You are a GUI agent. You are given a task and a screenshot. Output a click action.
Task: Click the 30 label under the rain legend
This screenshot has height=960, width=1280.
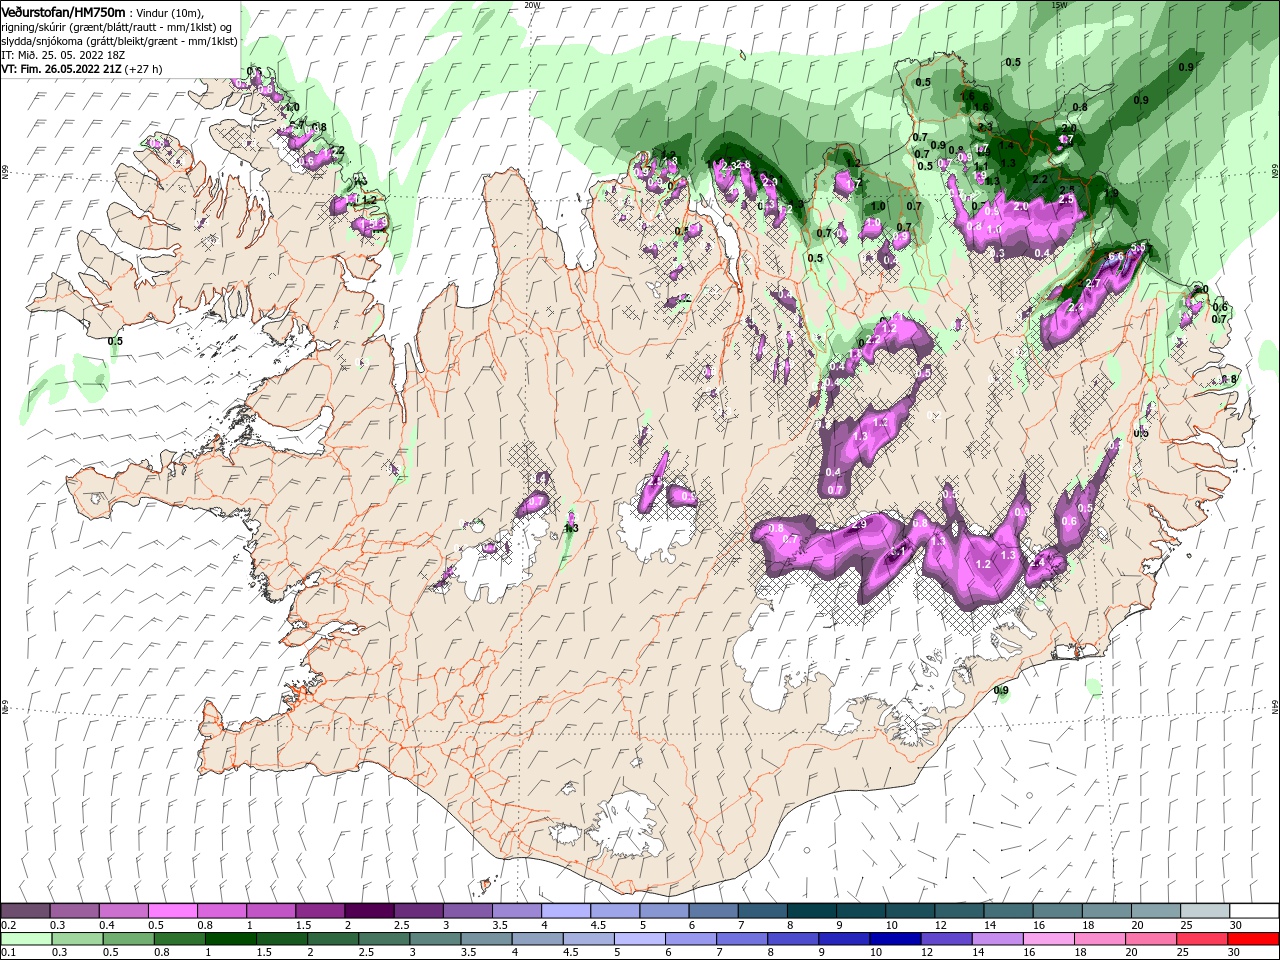1233,953
